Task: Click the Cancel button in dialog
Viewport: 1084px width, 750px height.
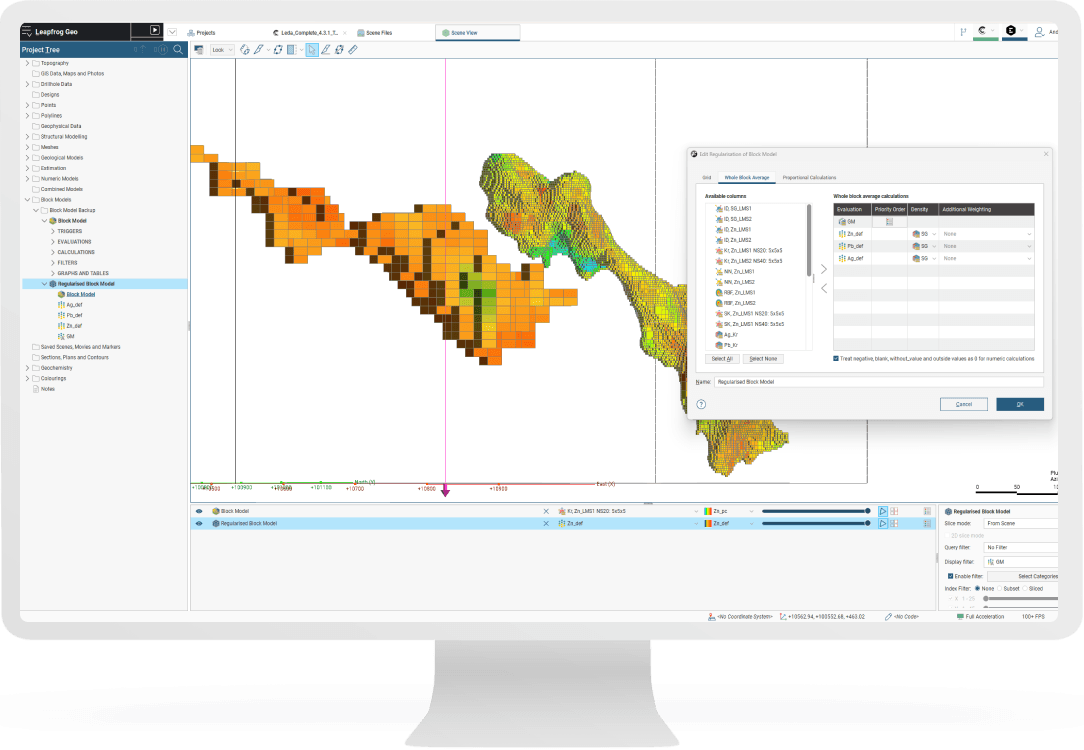Action: click(964, 404)
